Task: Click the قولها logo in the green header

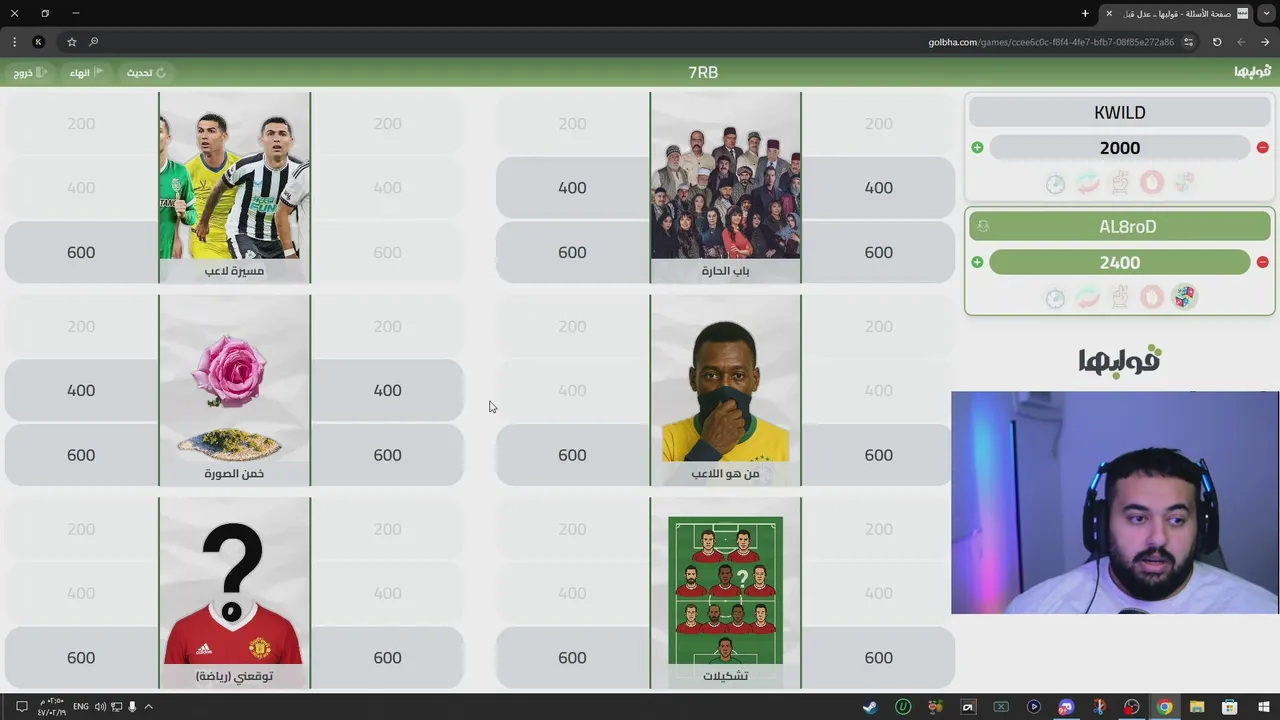Action: pos(1252,72)
